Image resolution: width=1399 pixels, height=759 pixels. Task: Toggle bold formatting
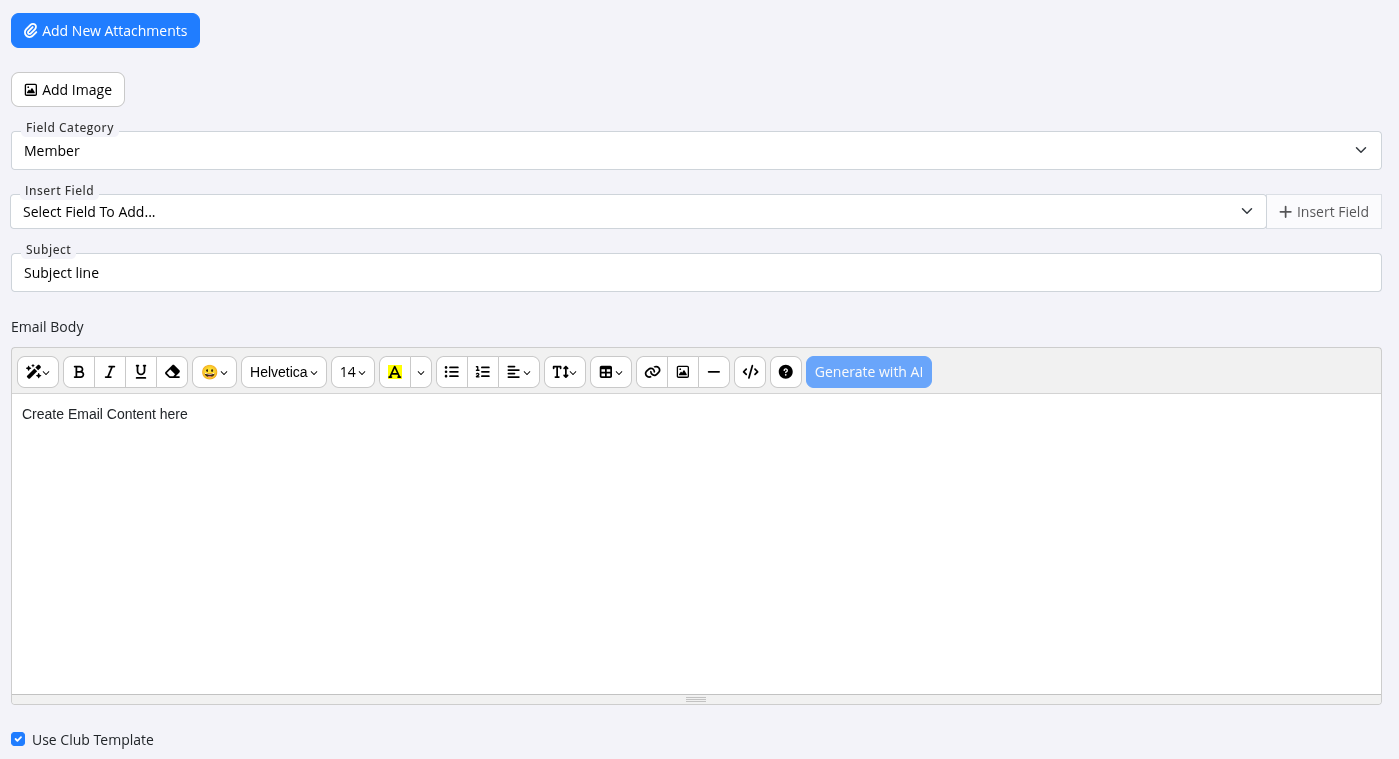(79, 372)
